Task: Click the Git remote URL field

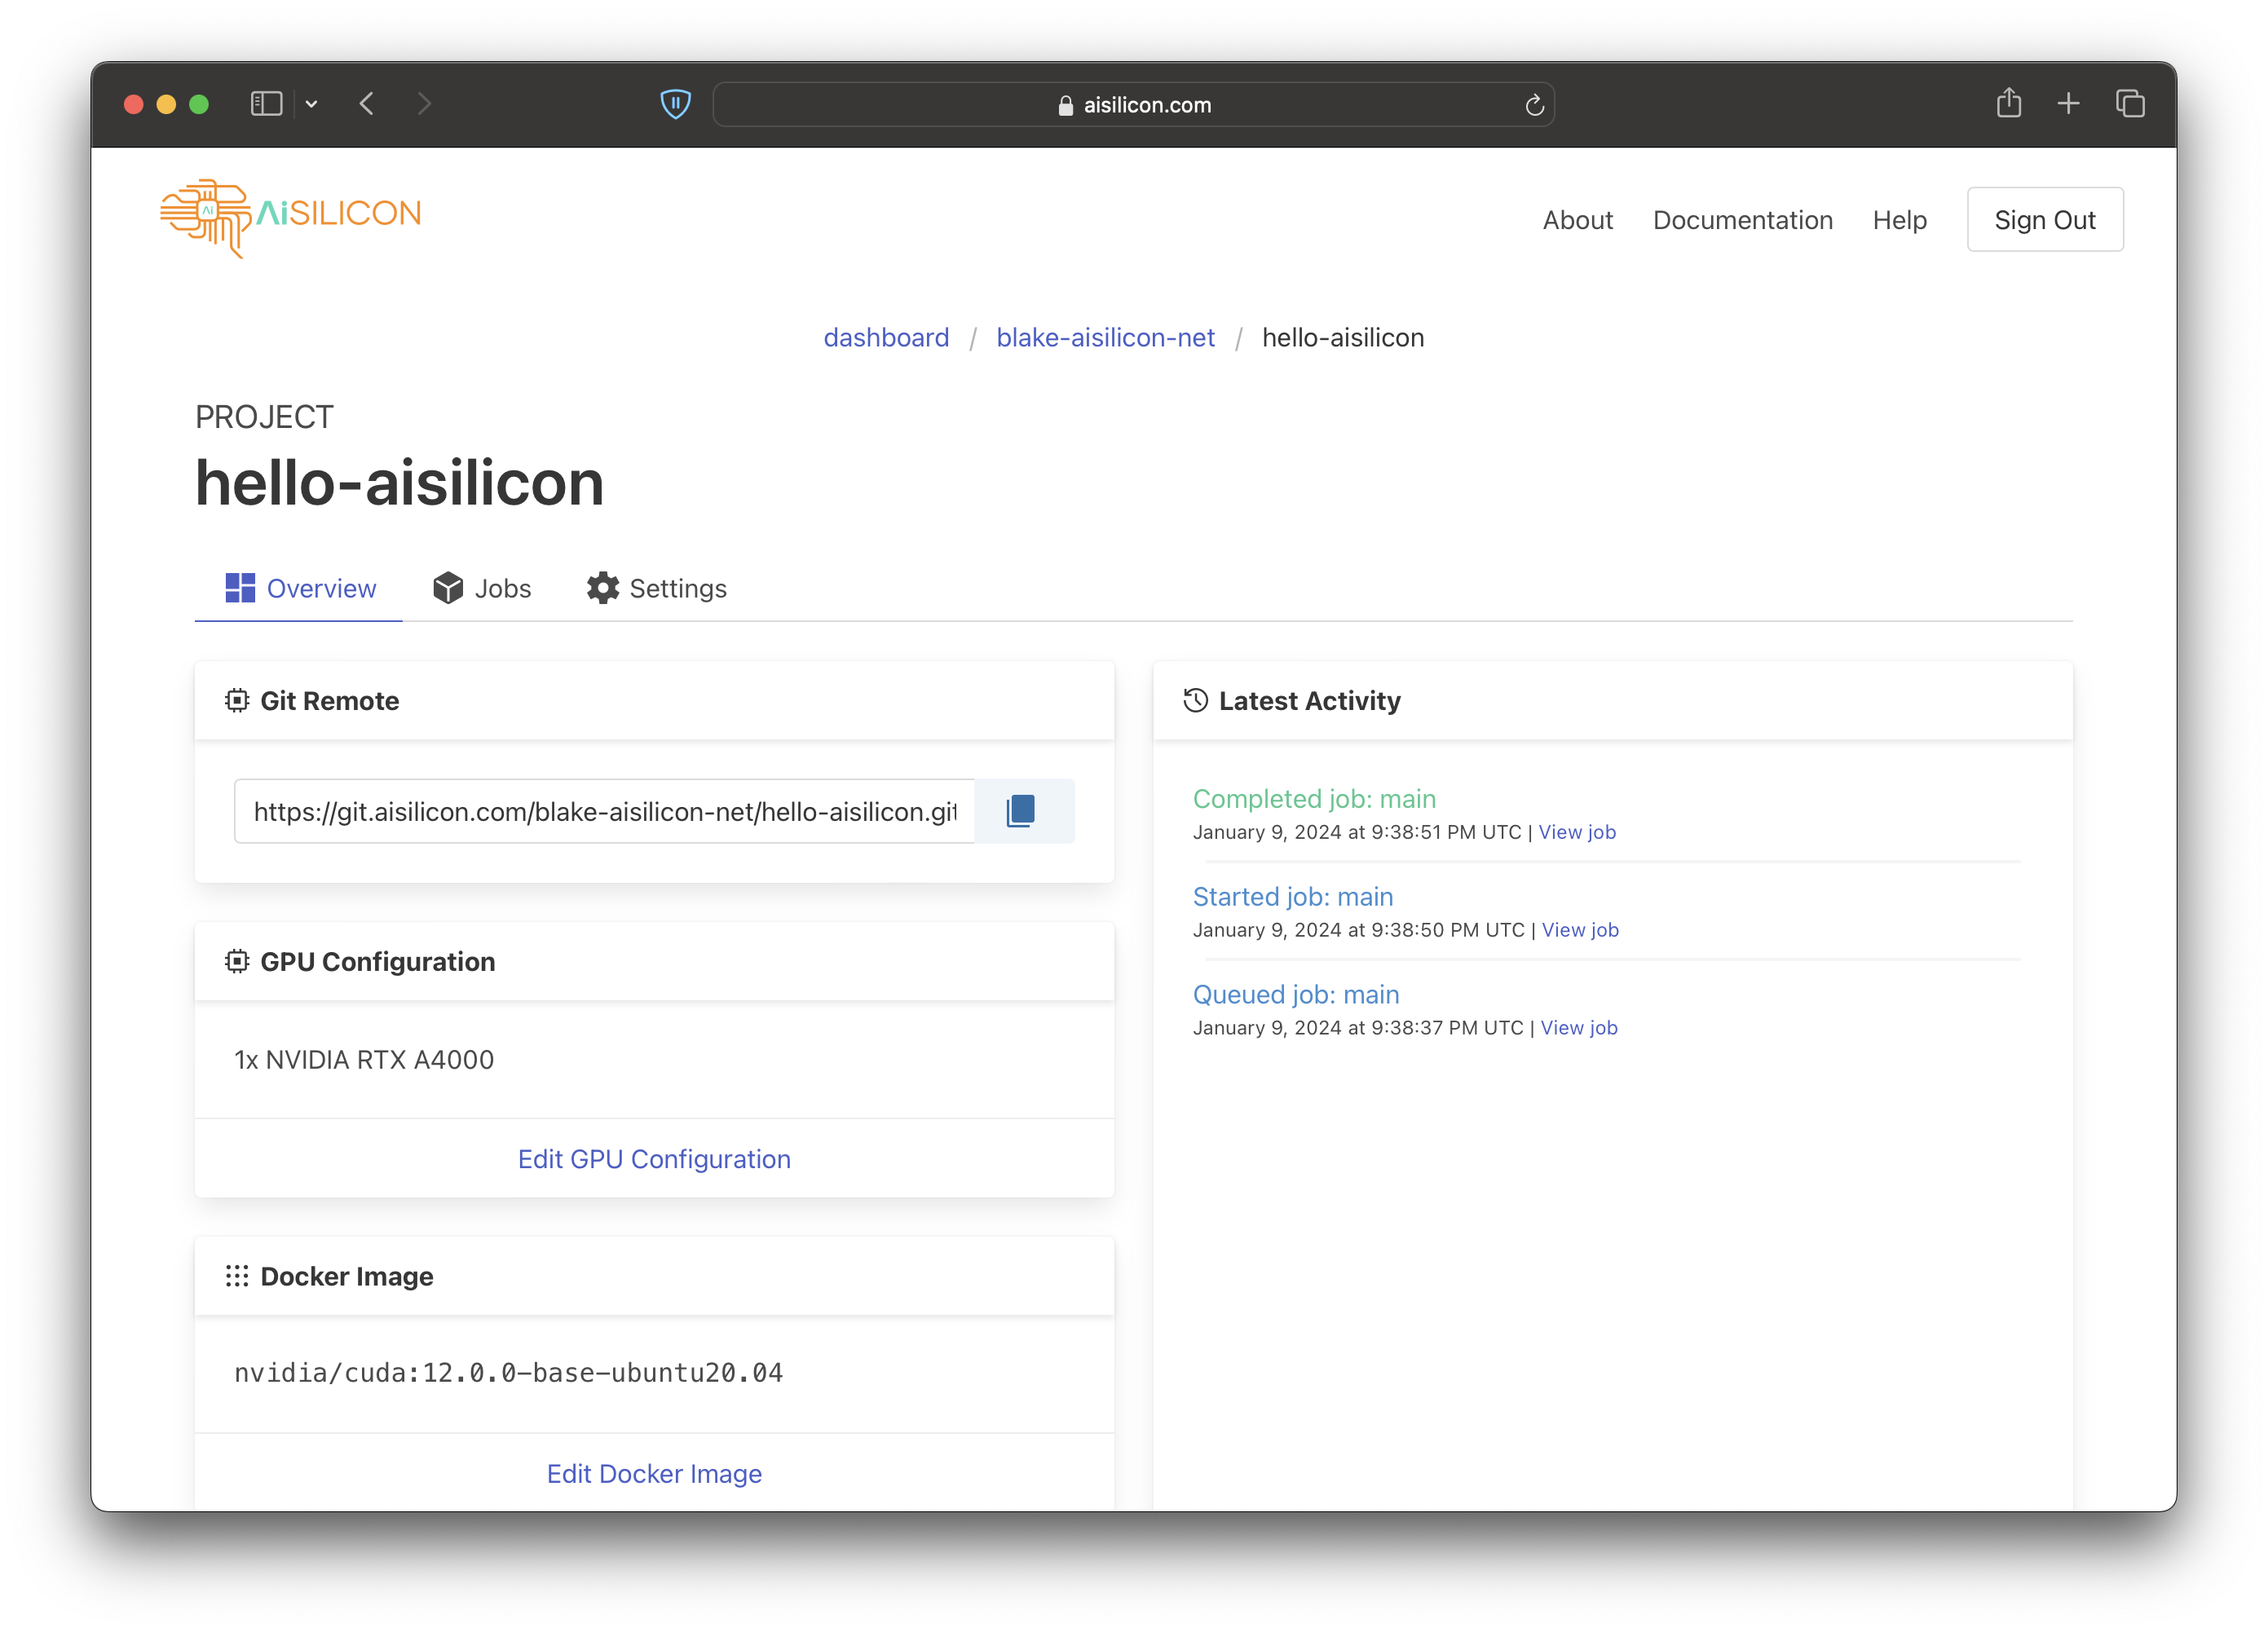Action: click(604, 811)
